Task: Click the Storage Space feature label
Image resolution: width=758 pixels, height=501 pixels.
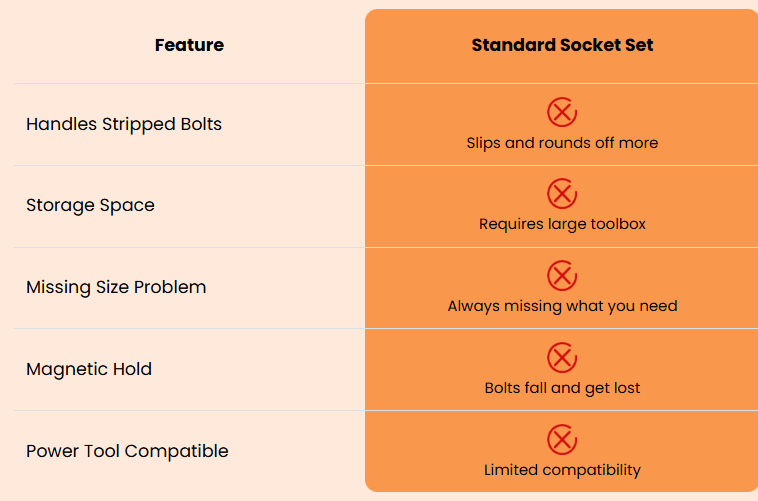Action: tap(90, 206)
